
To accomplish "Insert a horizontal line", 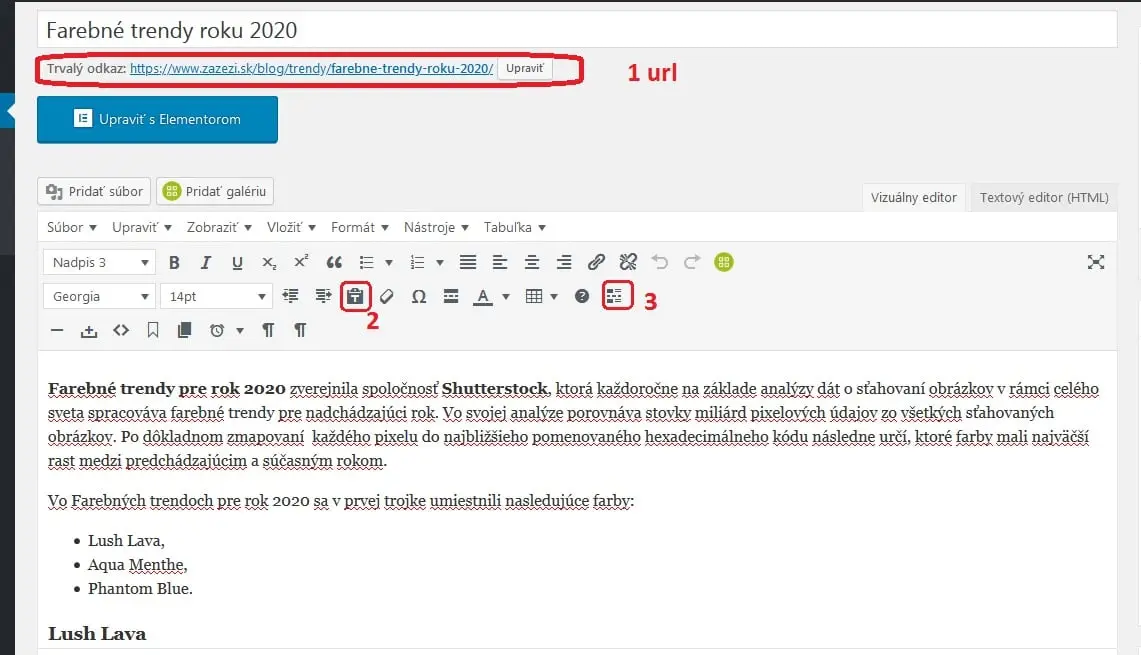I will coord(57,331).
